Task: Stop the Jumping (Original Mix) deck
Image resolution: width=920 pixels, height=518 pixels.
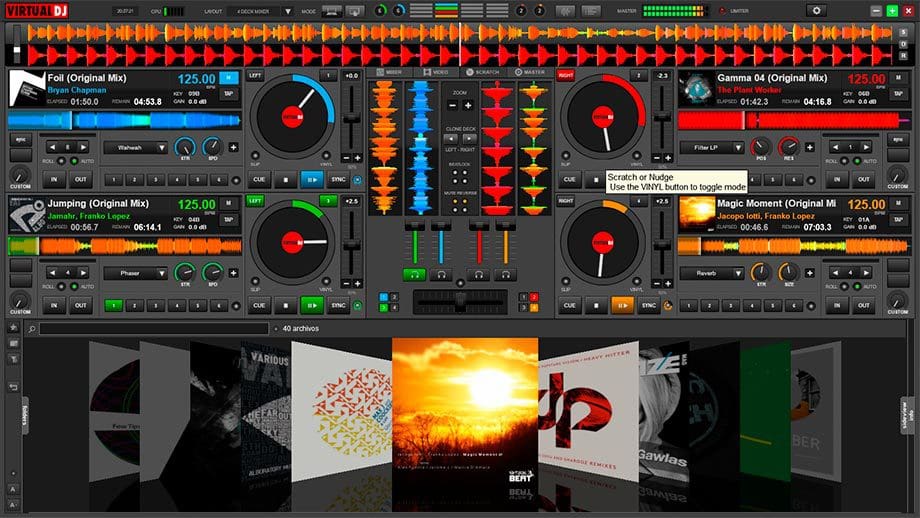Action: point(286,305)
